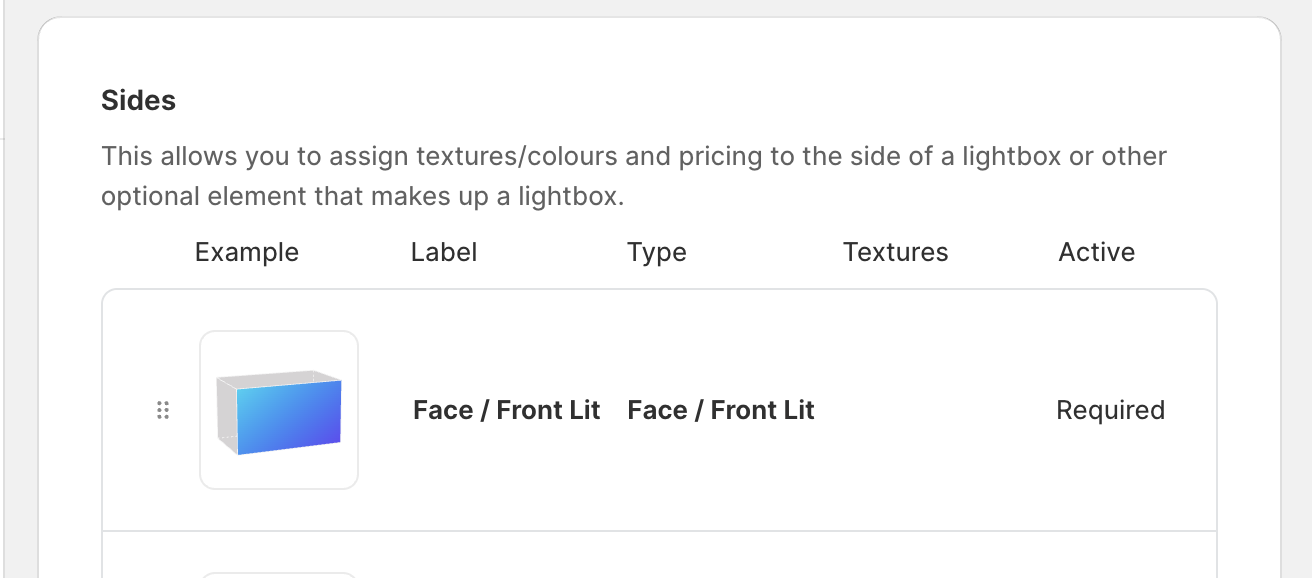This screenshot has width=1312, height=578.
Task: Click the Sides section heading
Action: 138,100
